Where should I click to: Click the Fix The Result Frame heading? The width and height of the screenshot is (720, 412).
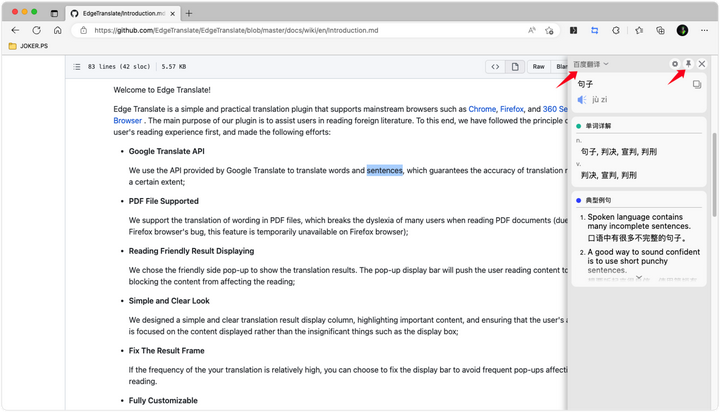[x=166, y=350]
